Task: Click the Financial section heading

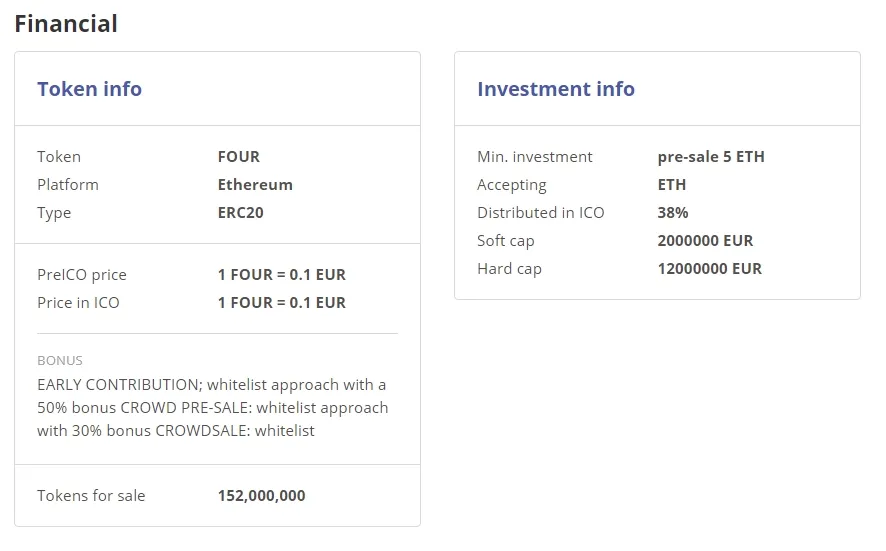Action: pos(66,24)
